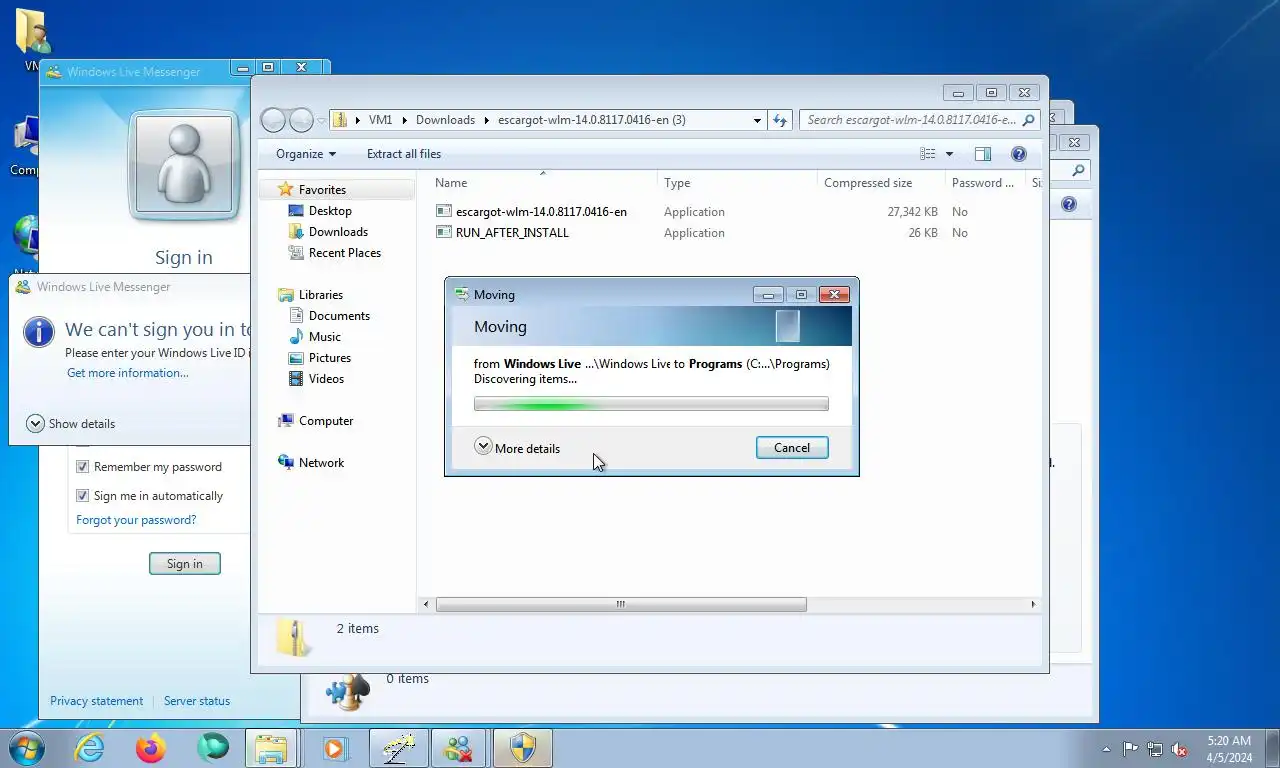1280x768 pixels.
Task: Click the horizontal scrollbar right arrow
Action: [x=1033, y=604]
